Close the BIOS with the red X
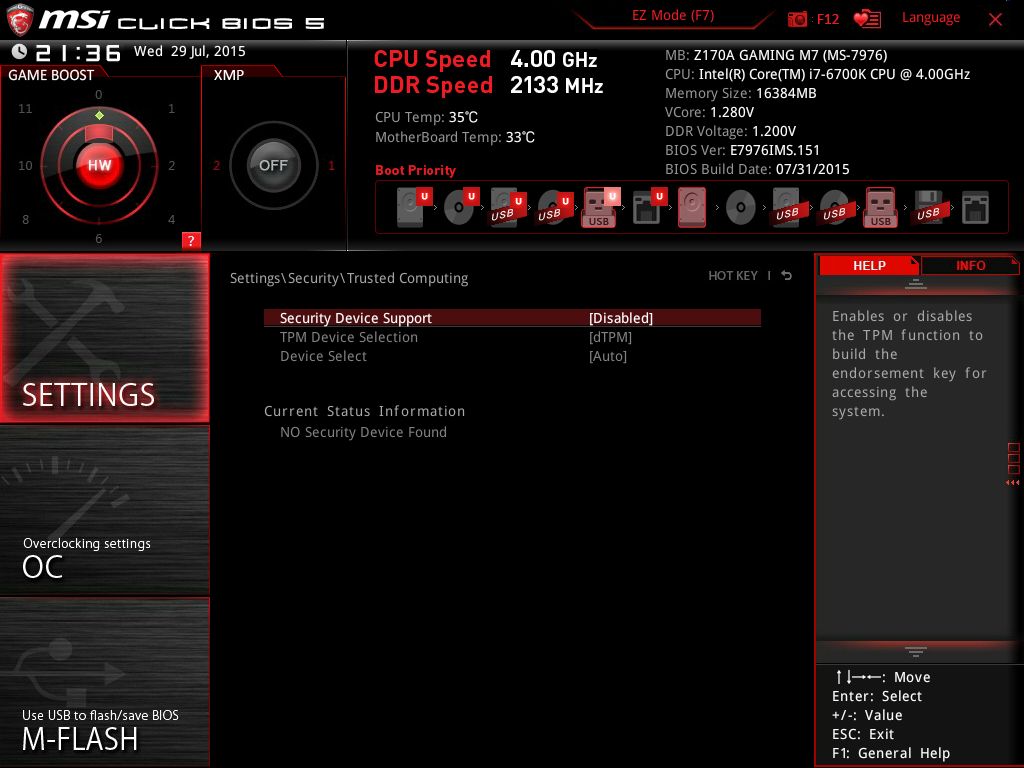 point(995,20)
